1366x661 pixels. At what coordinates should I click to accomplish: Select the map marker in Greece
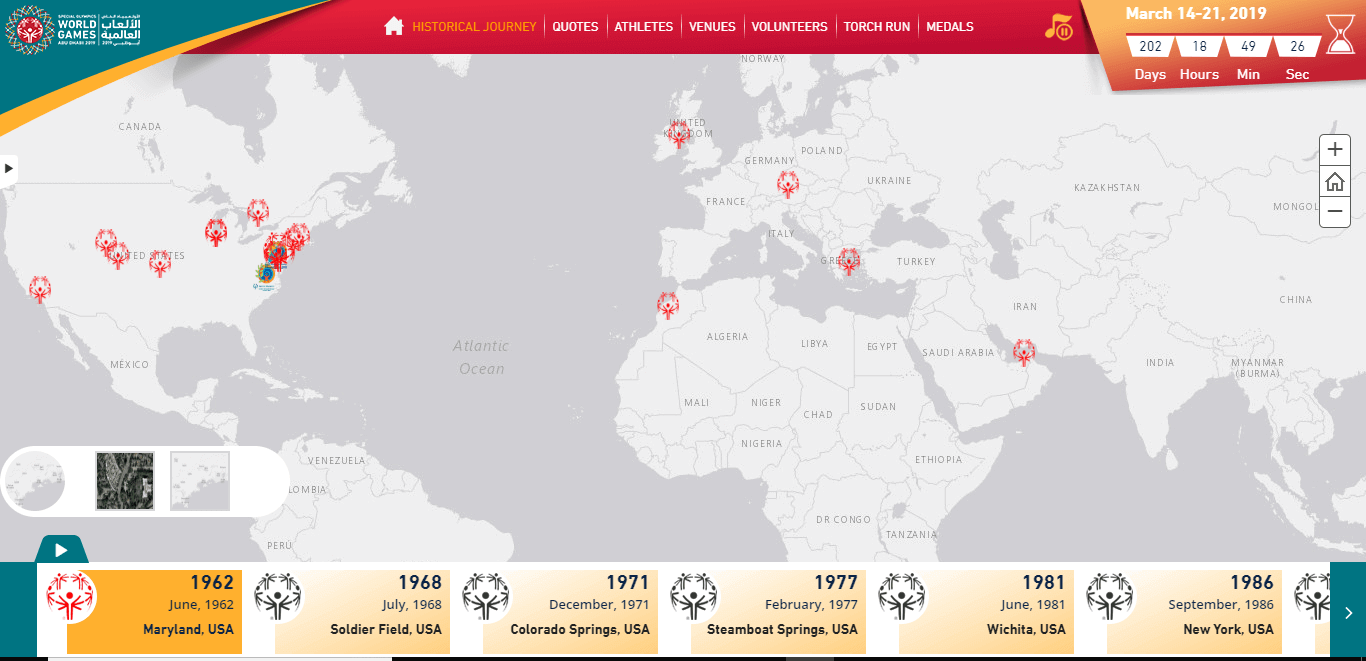pos(849,261)
